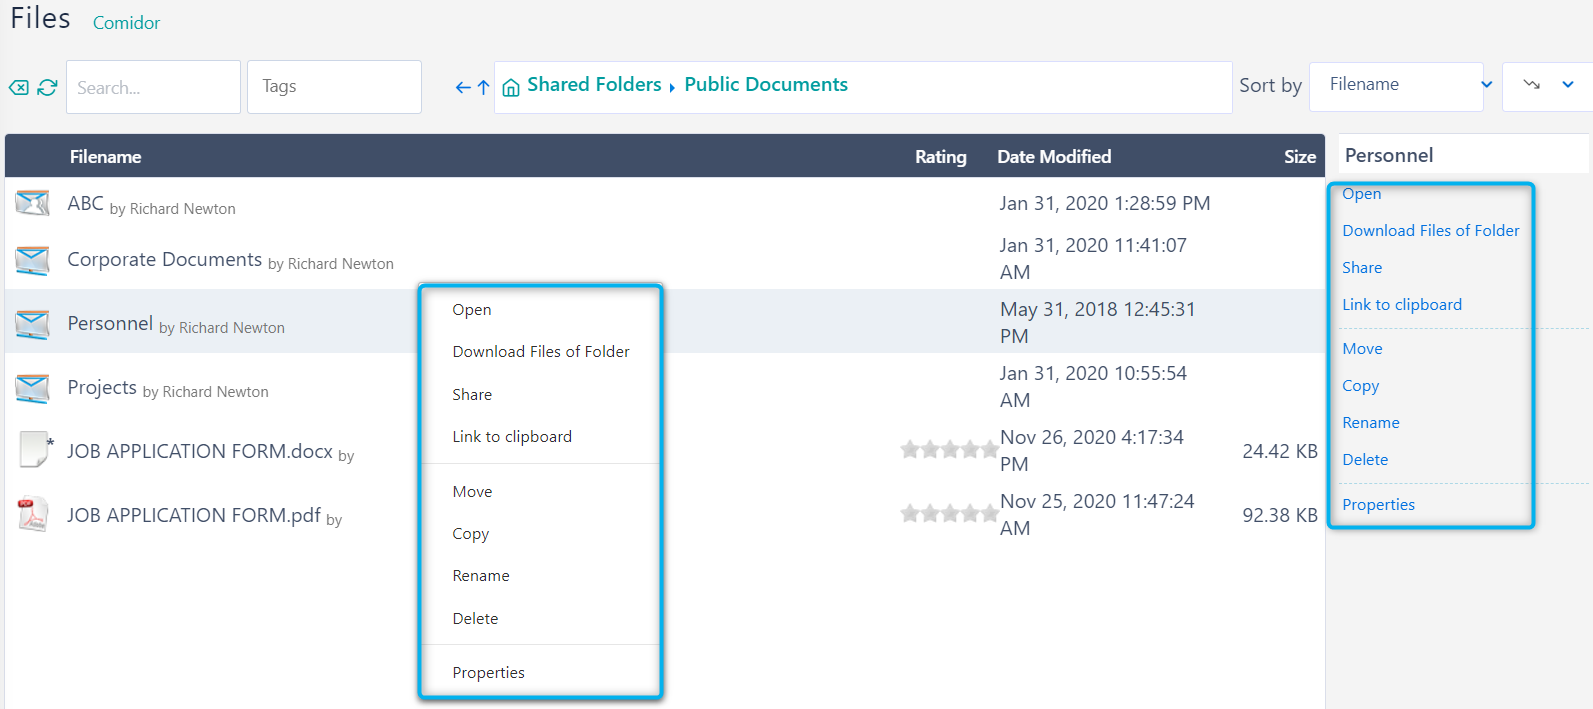Click Rename link in the side panel
This screenshot has height=709, width=1593.
pyautogui.click(x=1371, y=423)
